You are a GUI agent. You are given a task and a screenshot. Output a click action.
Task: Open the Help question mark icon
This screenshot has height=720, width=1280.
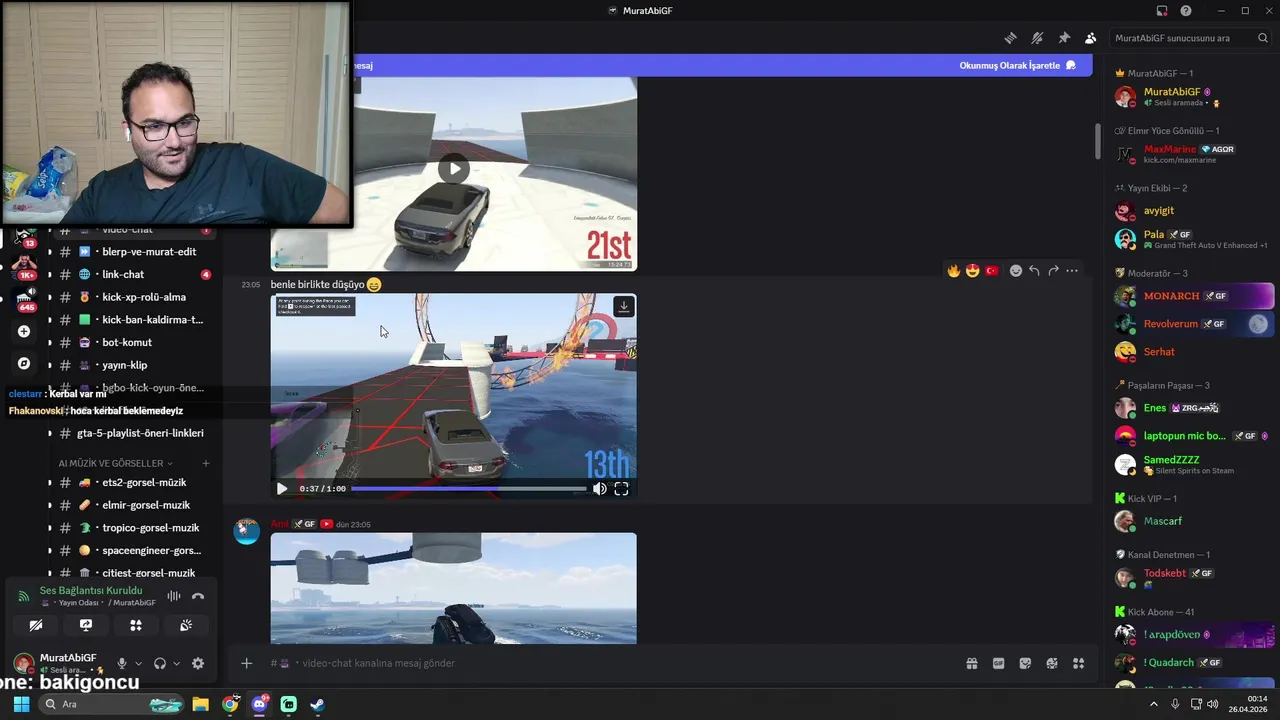[x=1186, y=11]
